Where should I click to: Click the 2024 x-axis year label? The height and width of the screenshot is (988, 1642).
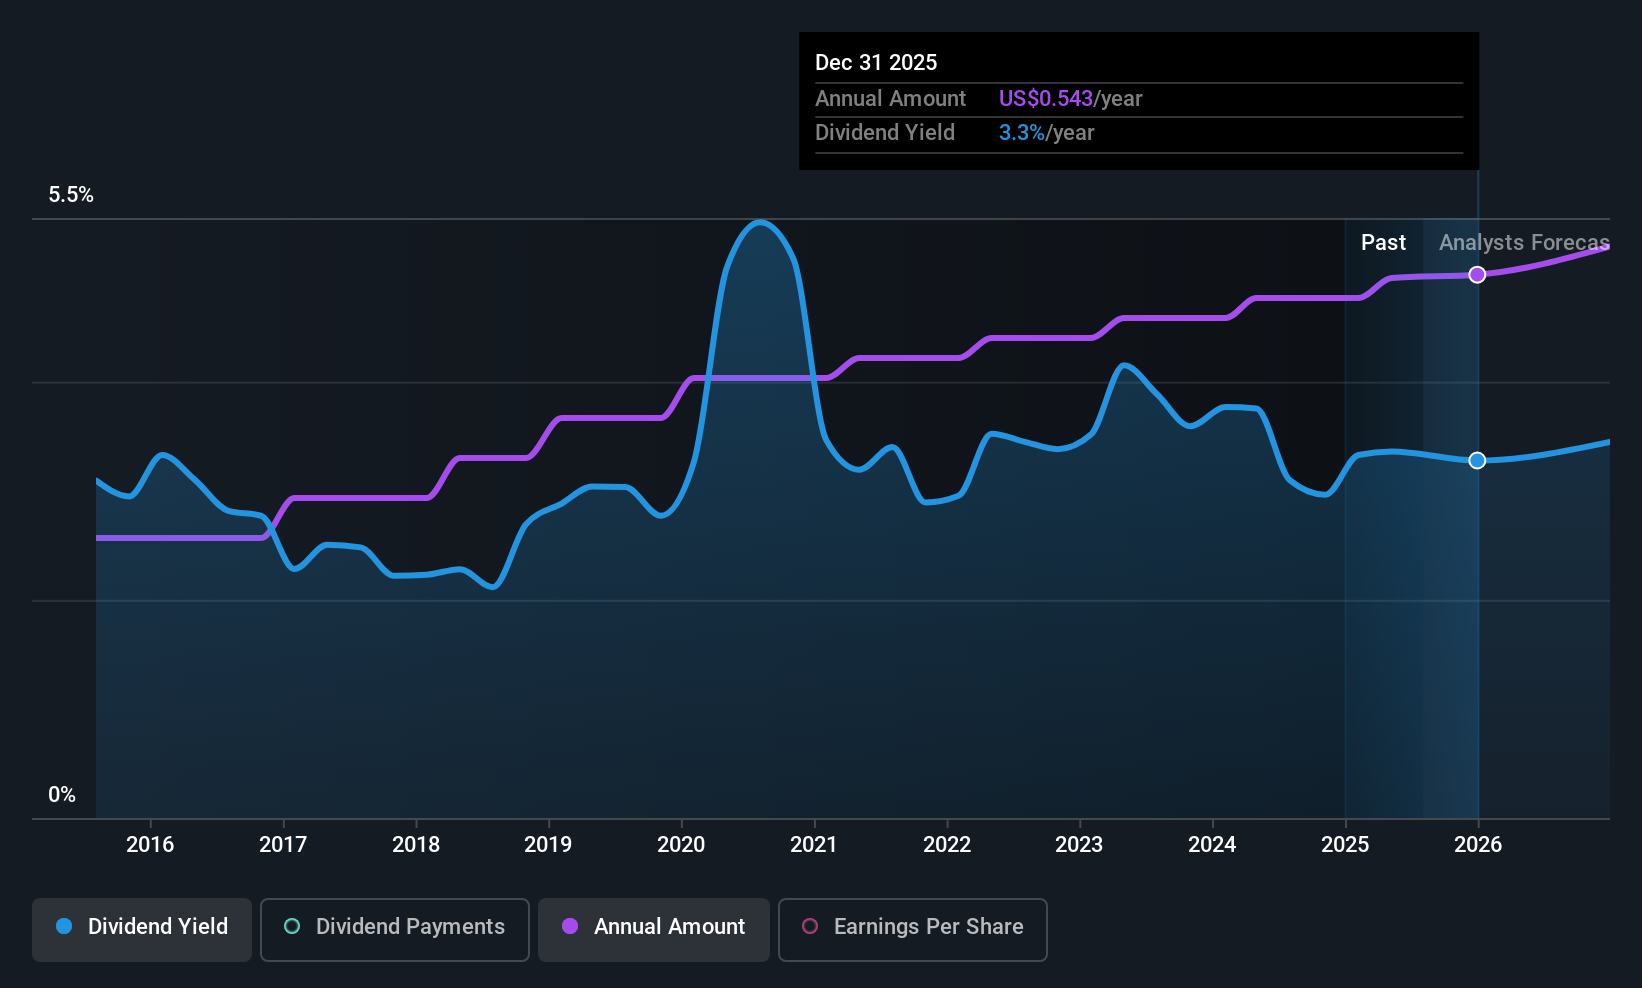coord(1212,845)
